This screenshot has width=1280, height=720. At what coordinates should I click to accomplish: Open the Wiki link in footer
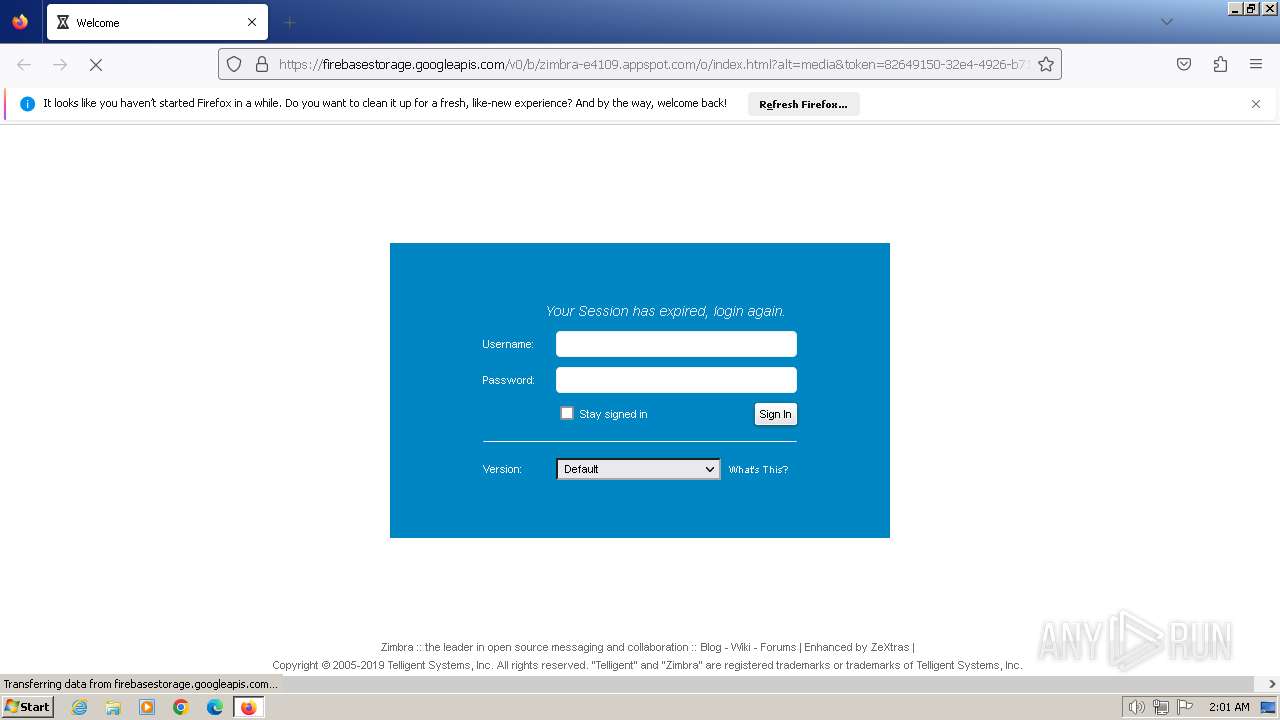[740, 647]
